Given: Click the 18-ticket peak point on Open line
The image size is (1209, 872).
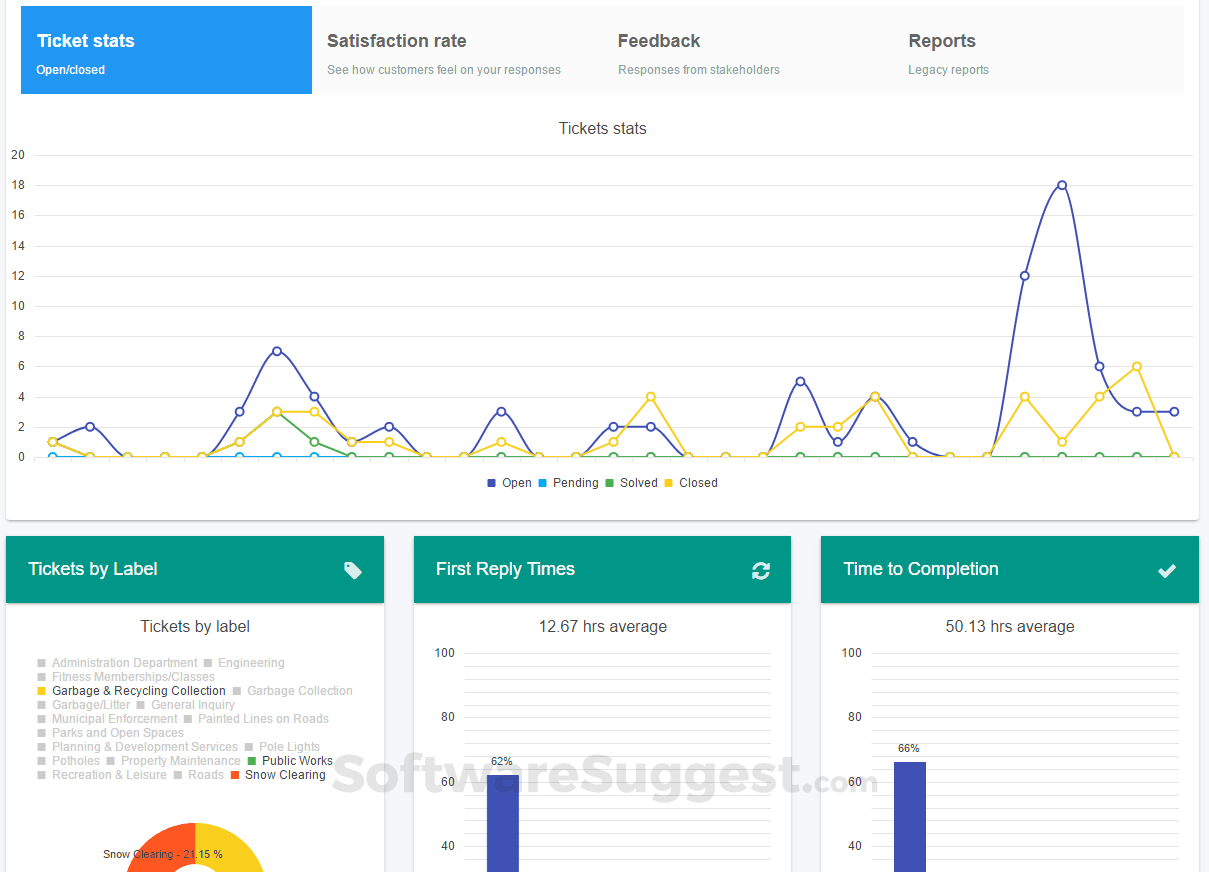Looking at the screenshot, I should point(1062,185).
